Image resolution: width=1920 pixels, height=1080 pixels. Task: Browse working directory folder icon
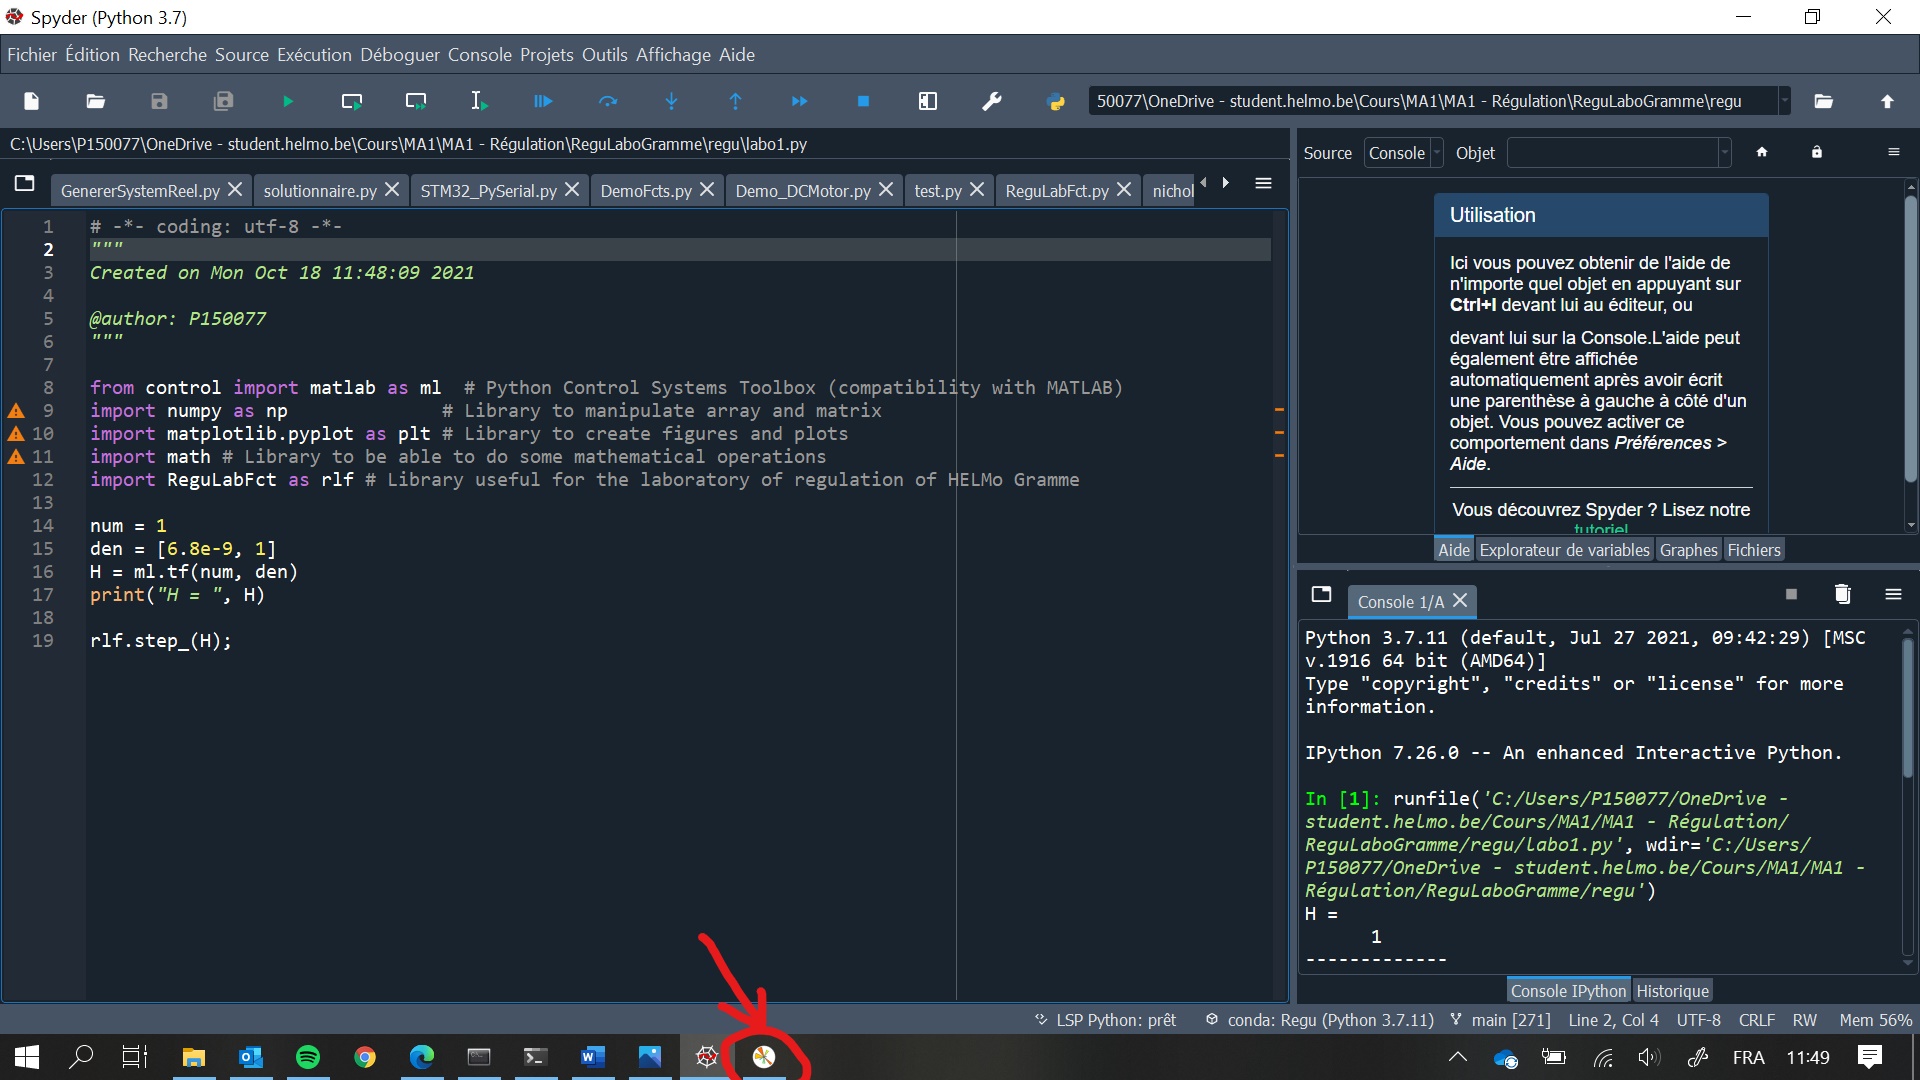pos(1823,101)
